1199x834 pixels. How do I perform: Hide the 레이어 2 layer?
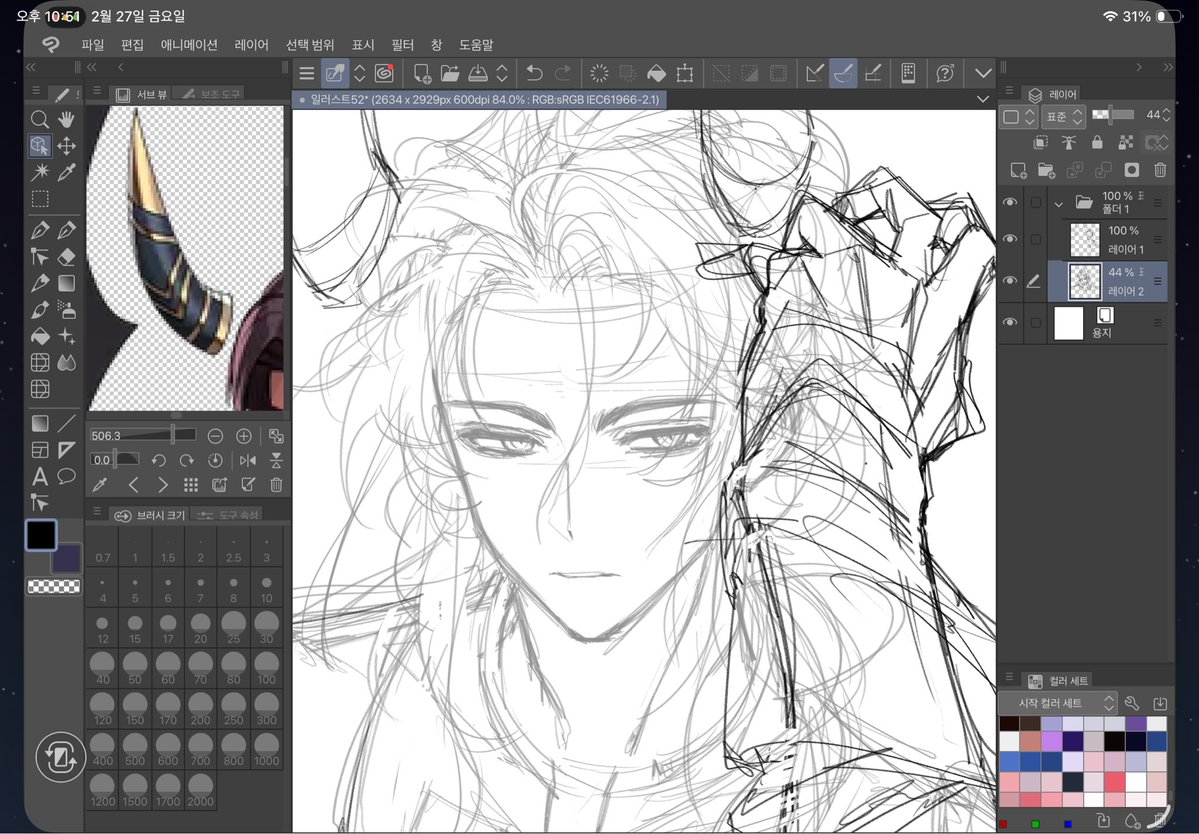pos(1010,281)
